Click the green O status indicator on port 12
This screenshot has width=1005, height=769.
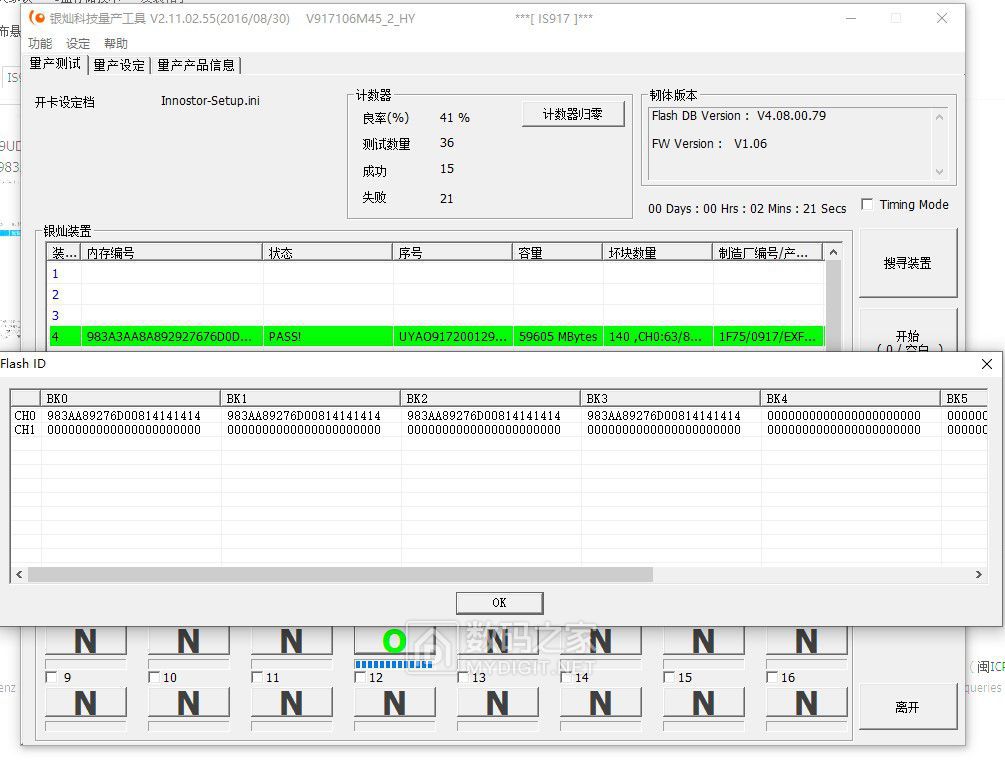394,640
